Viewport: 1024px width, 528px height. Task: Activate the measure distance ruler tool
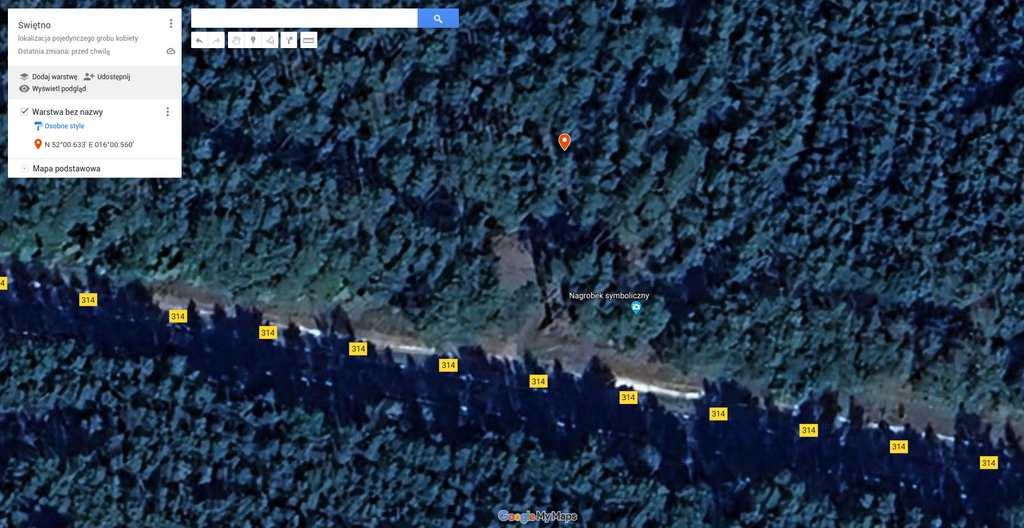point(309,41)
